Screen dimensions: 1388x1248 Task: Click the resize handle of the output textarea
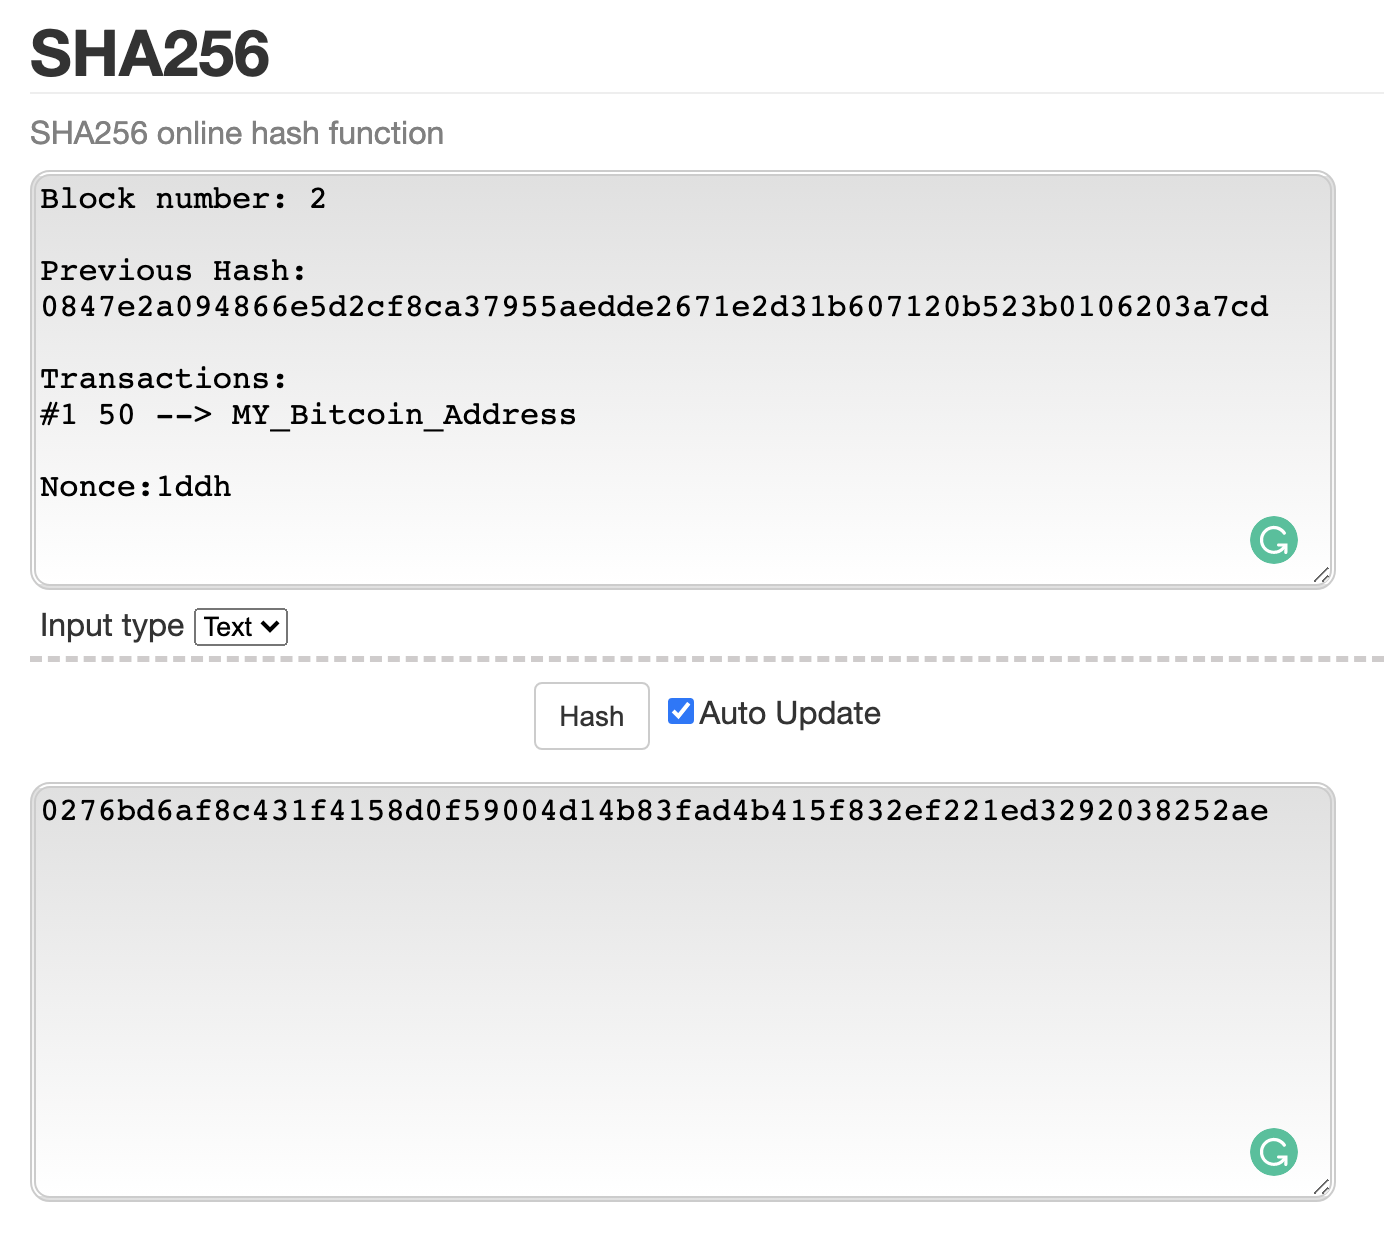click(x=1321, y=1187)
